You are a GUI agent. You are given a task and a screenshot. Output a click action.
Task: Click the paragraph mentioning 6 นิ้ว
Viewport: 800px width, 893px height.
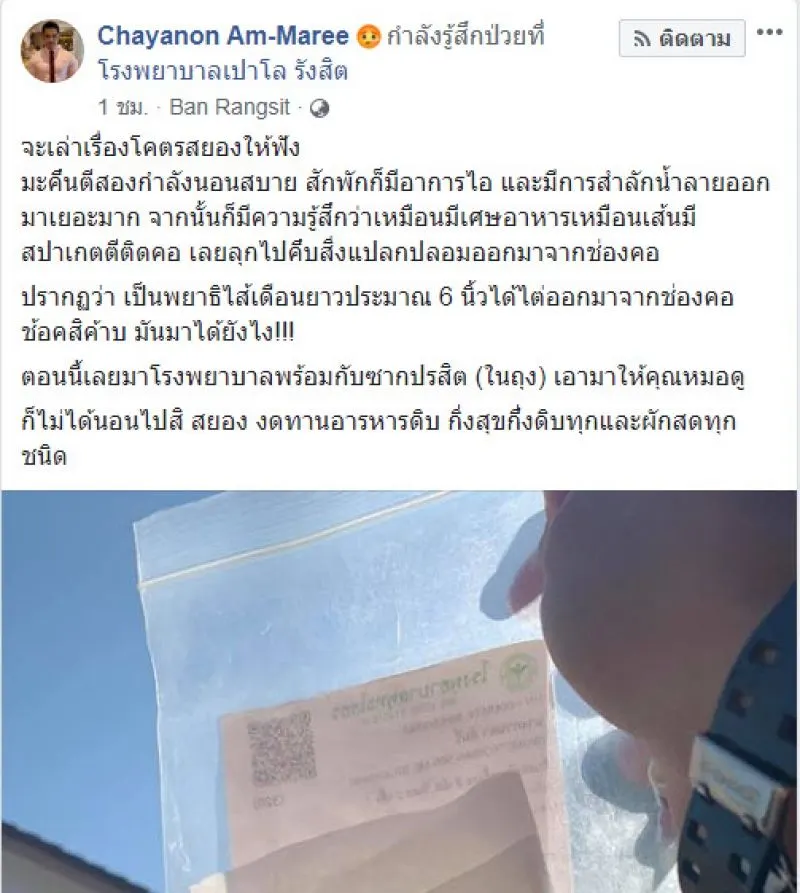[x=378, y=315]
